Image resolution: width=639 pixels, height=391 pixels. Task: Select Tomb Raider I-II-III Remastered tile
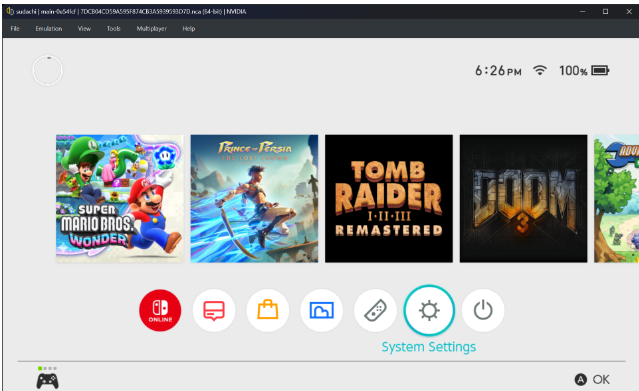[x=389, y=199]
